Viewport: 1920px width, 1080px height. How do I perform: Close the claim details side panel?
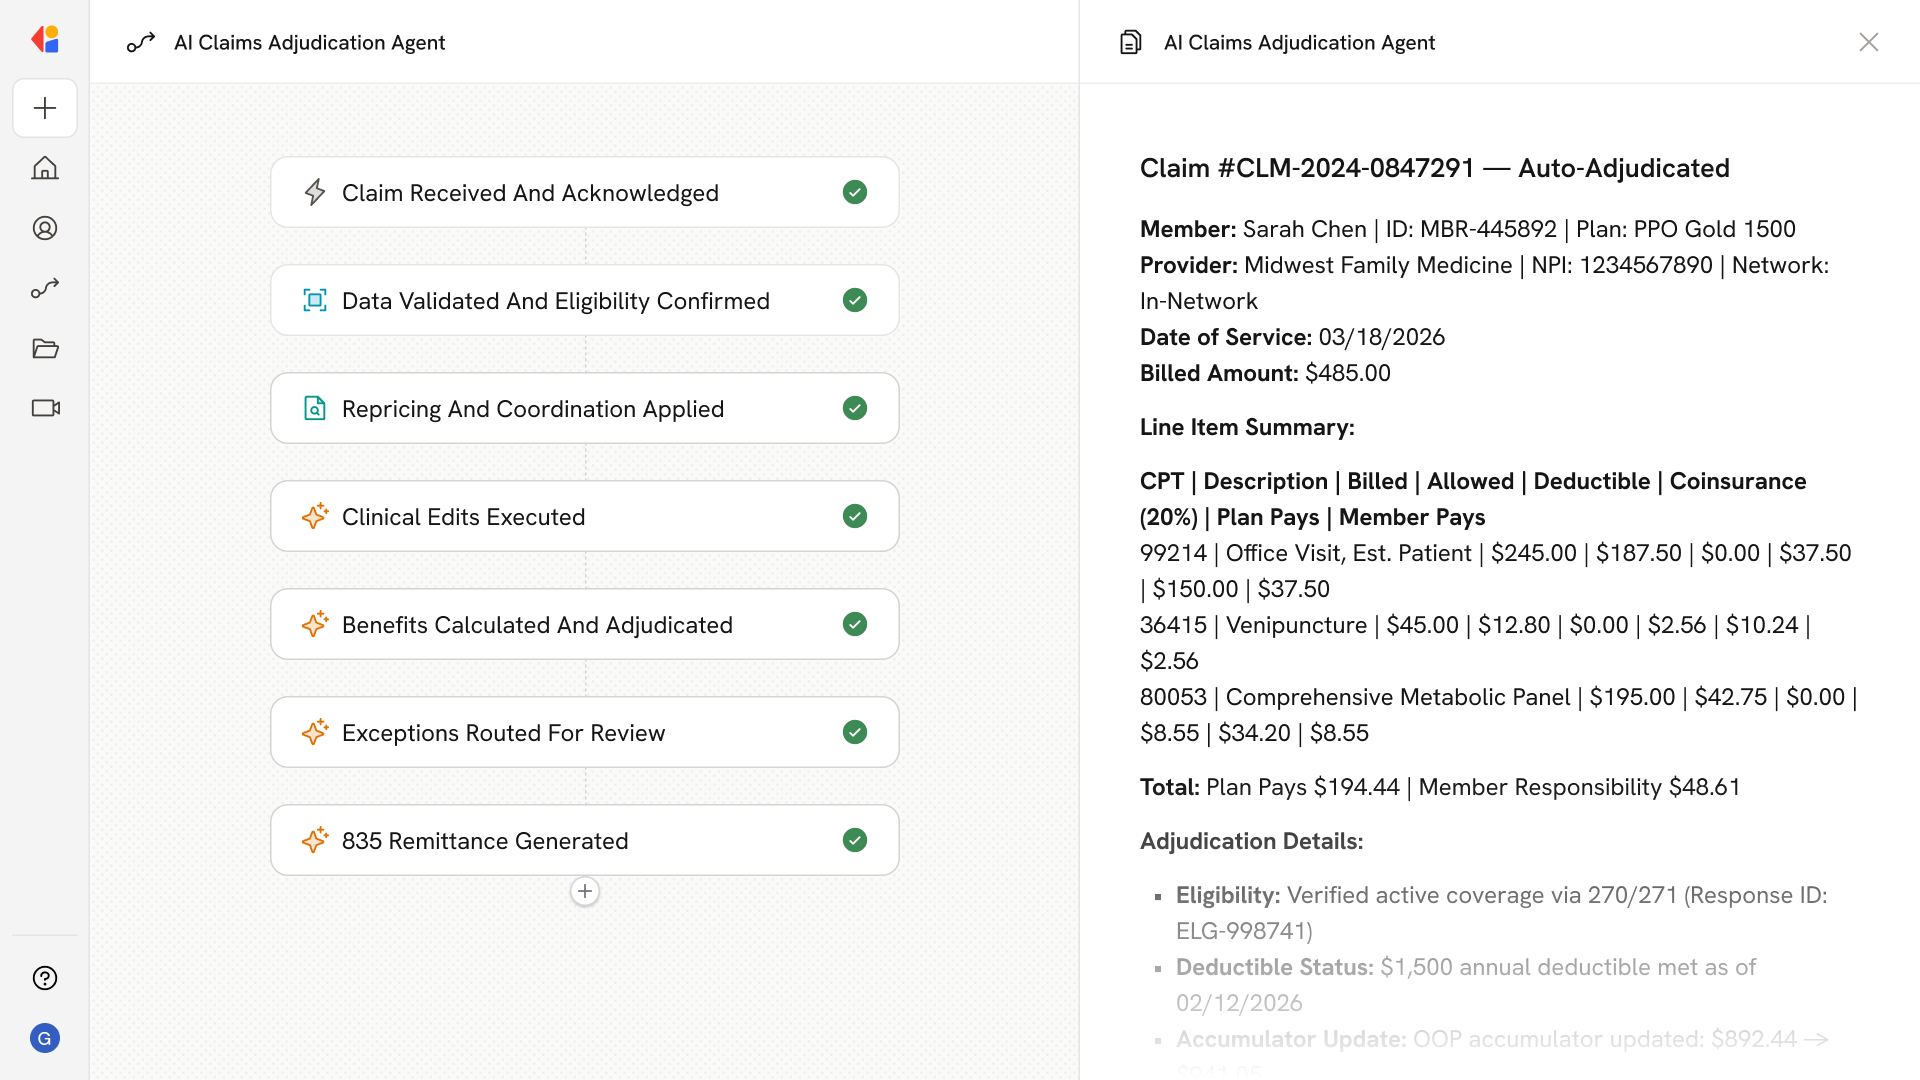1868,42
